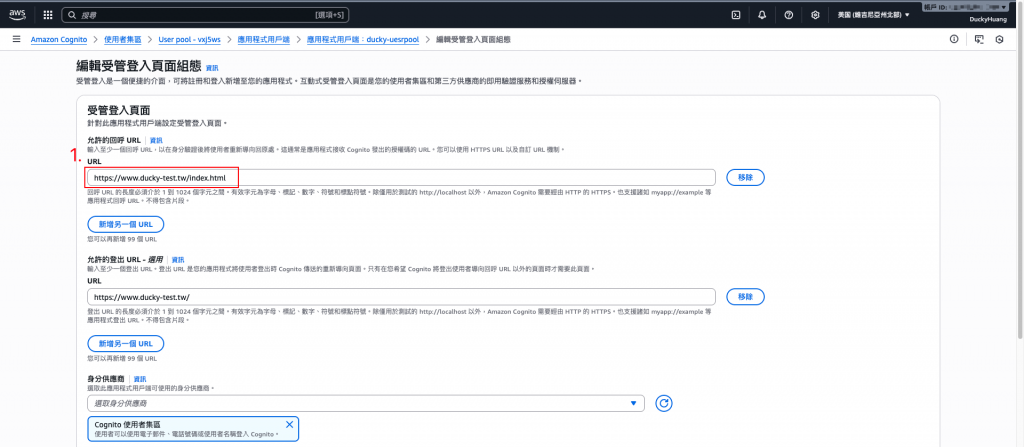The height and width of the screenshot is (447, 1024).
Task: Open 資訊 link beside 允許的回呼 URL
Action: coord(156,140)
